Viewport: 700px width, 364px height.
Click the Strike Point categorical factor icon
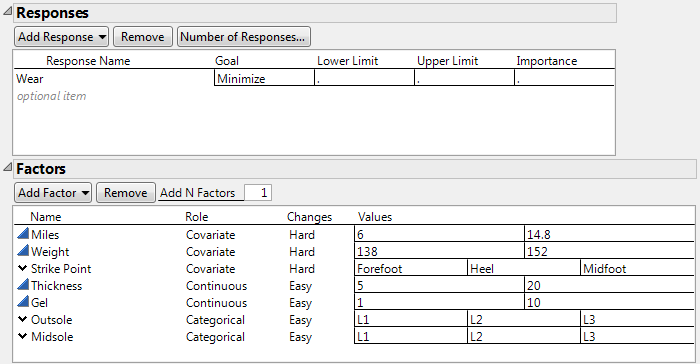[x=22, y=268]
